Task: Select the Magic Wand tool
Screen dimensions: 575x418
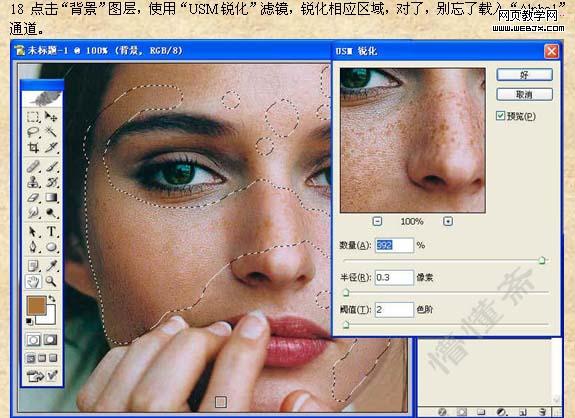Action: [51, 131]
